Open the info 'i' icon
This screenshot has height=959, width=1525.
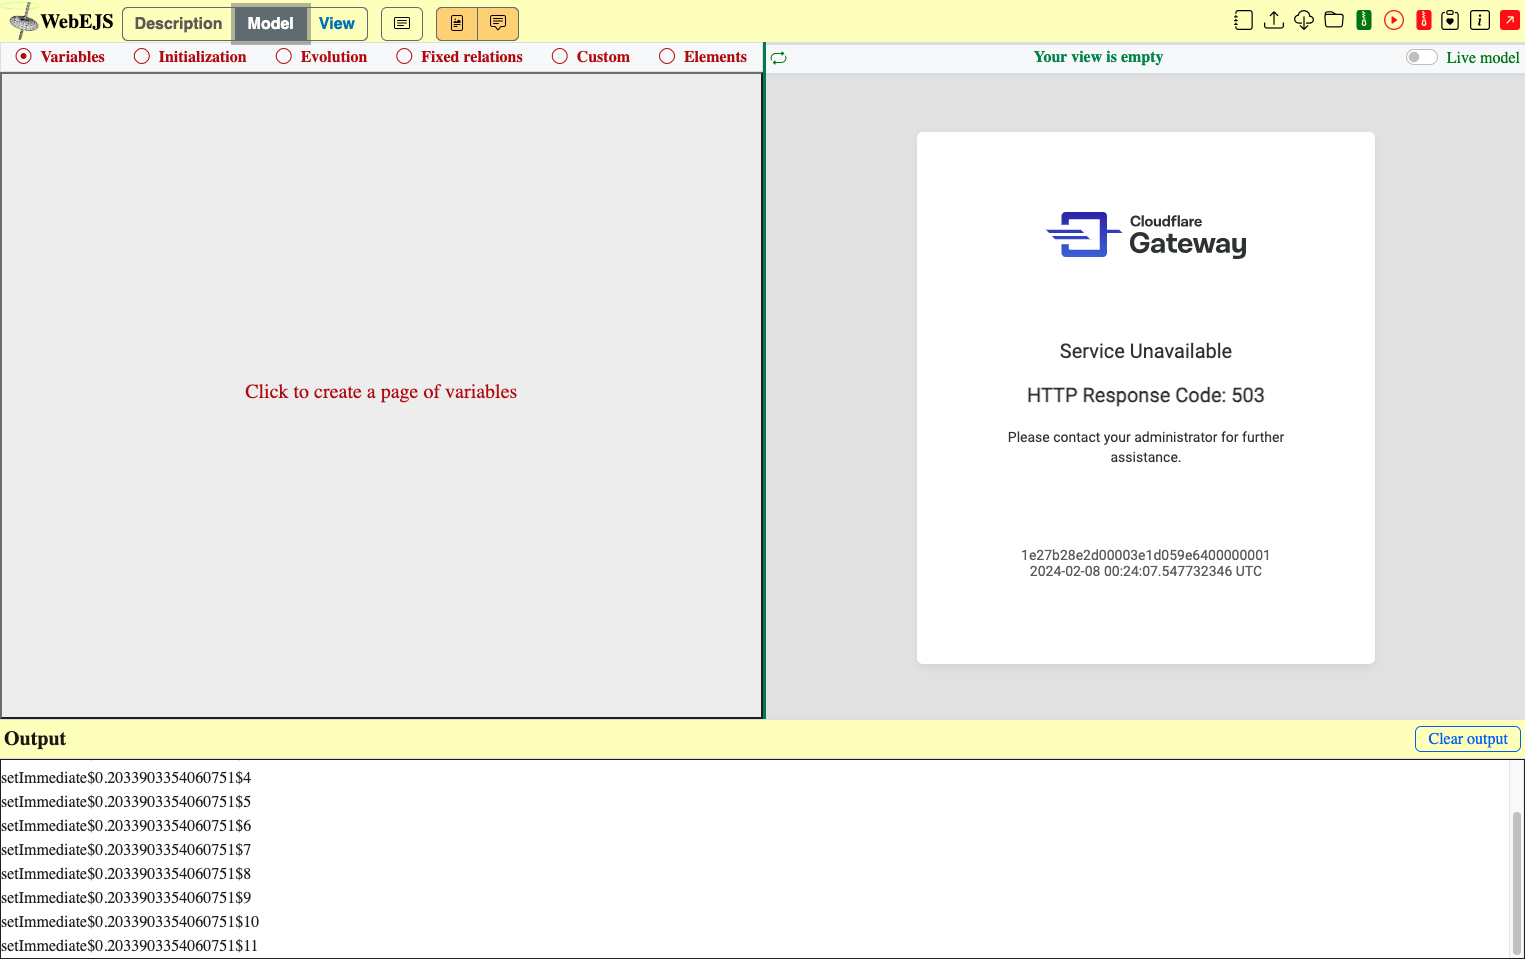point(1480,20)
